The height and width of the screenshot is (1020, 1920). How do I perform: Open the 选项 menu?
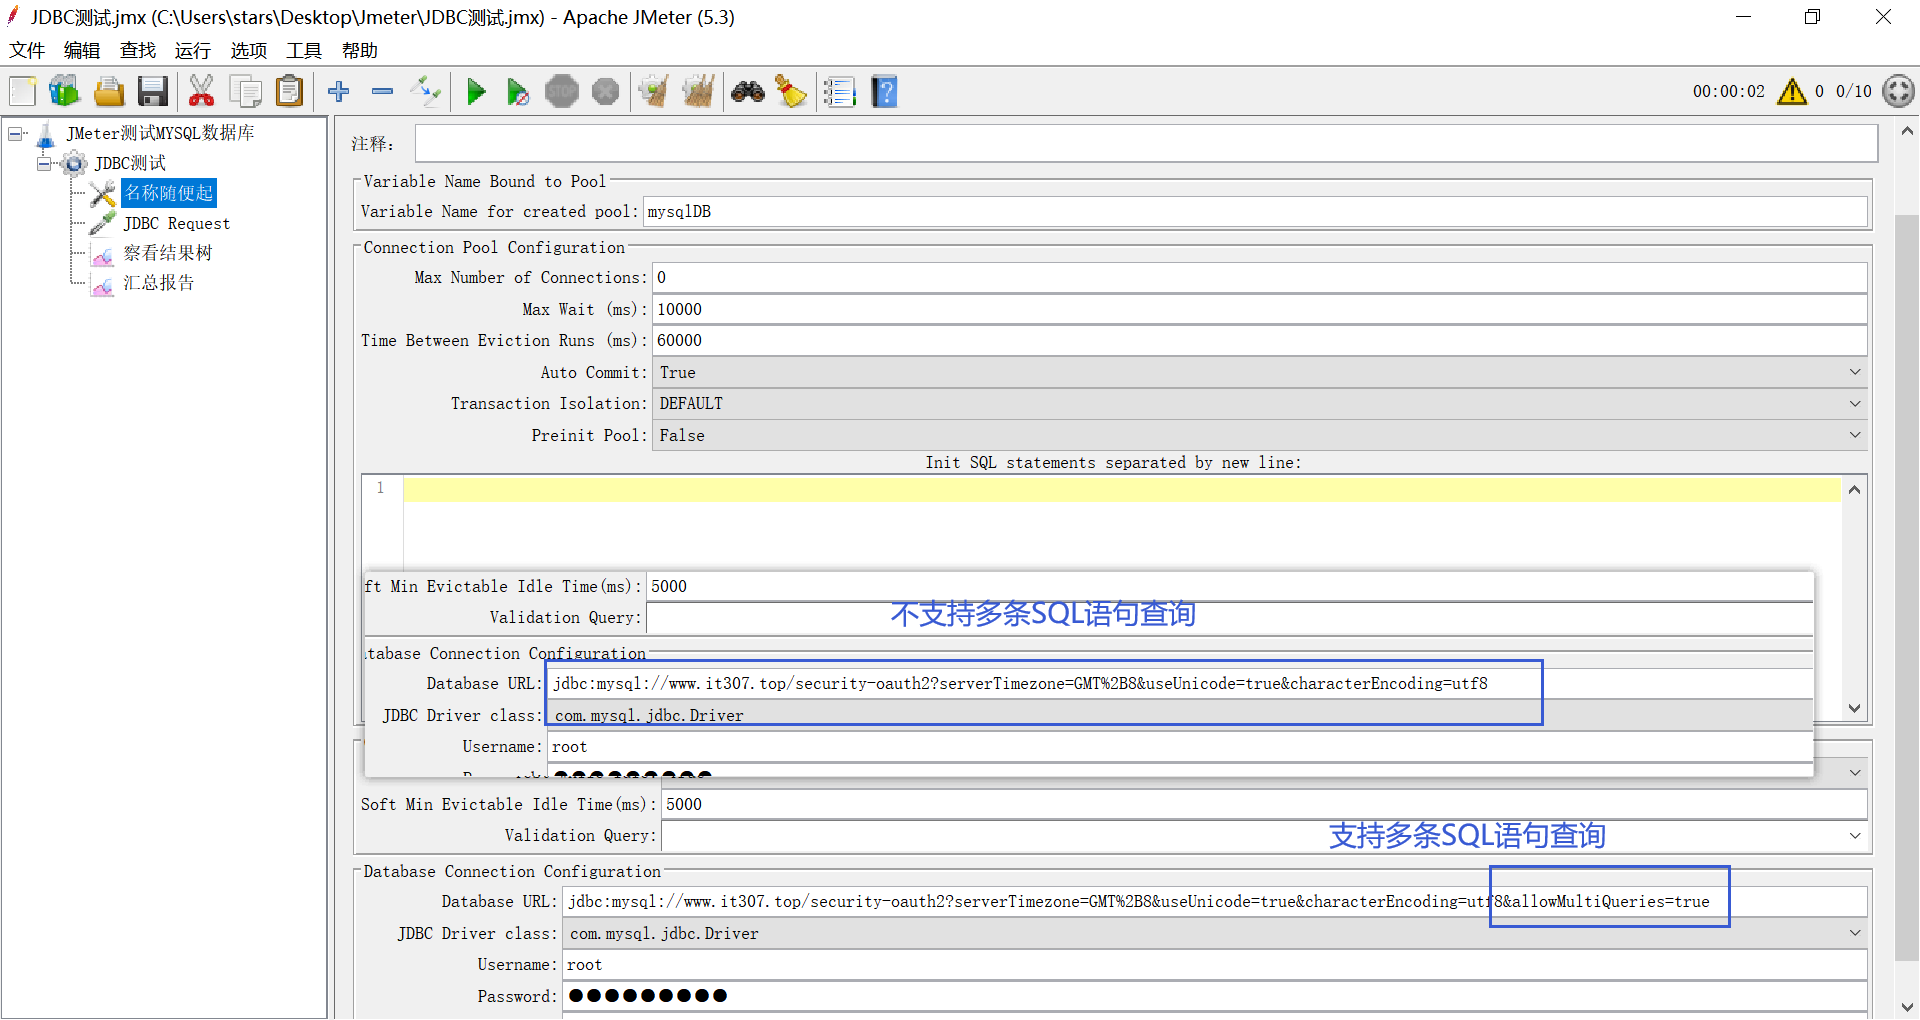248,50
